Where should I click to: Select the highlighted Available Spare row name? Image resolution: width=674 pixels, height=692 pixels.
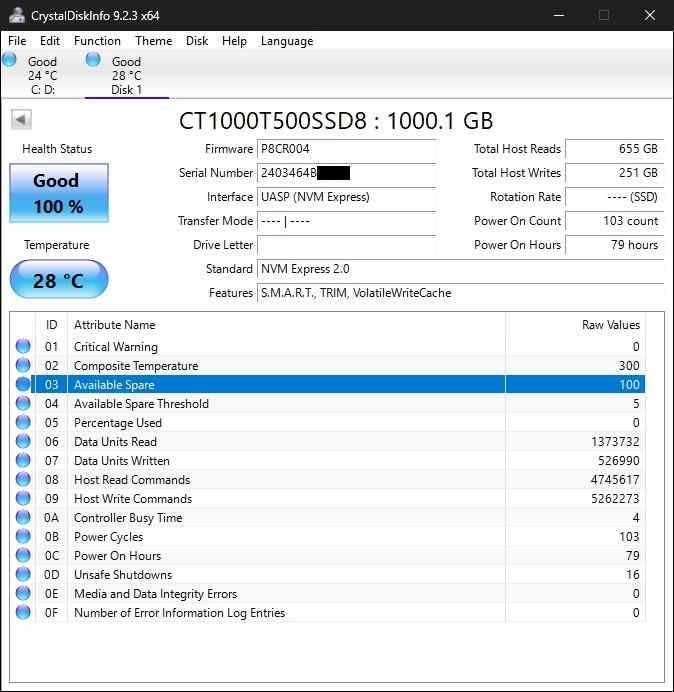(114, 385)
